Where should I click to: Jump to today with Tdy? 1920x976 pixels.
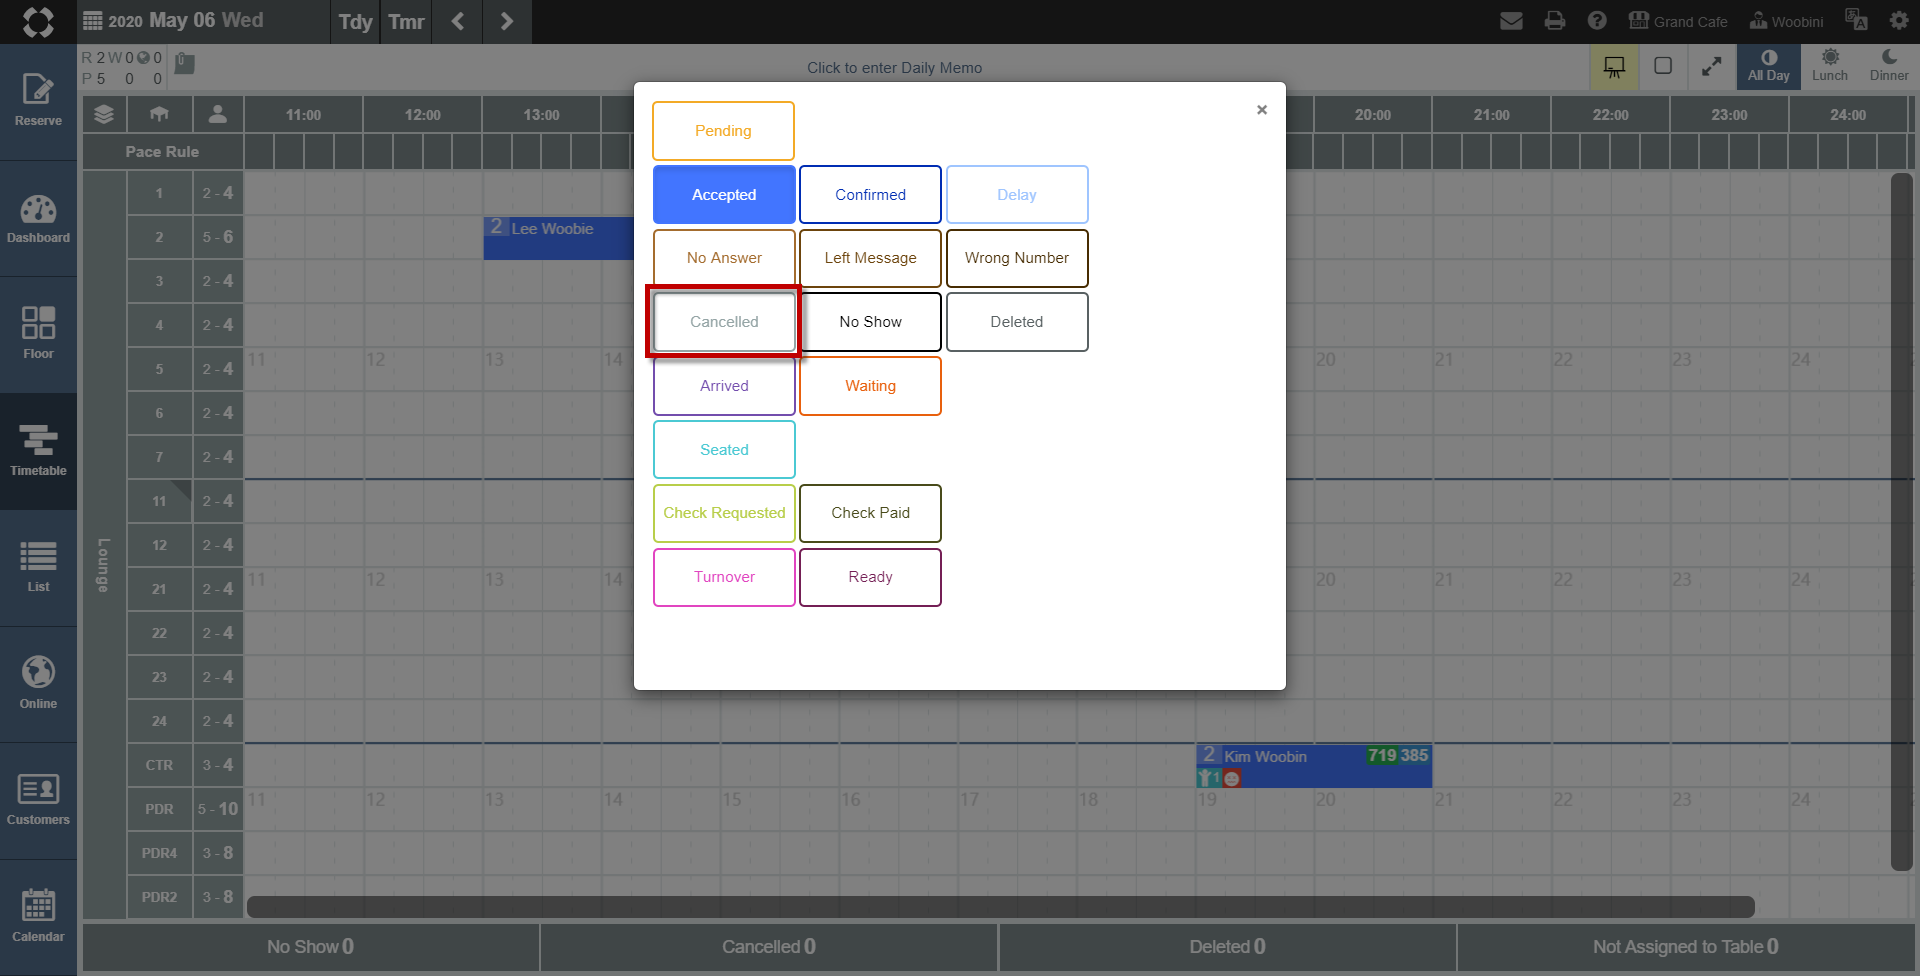355,22
